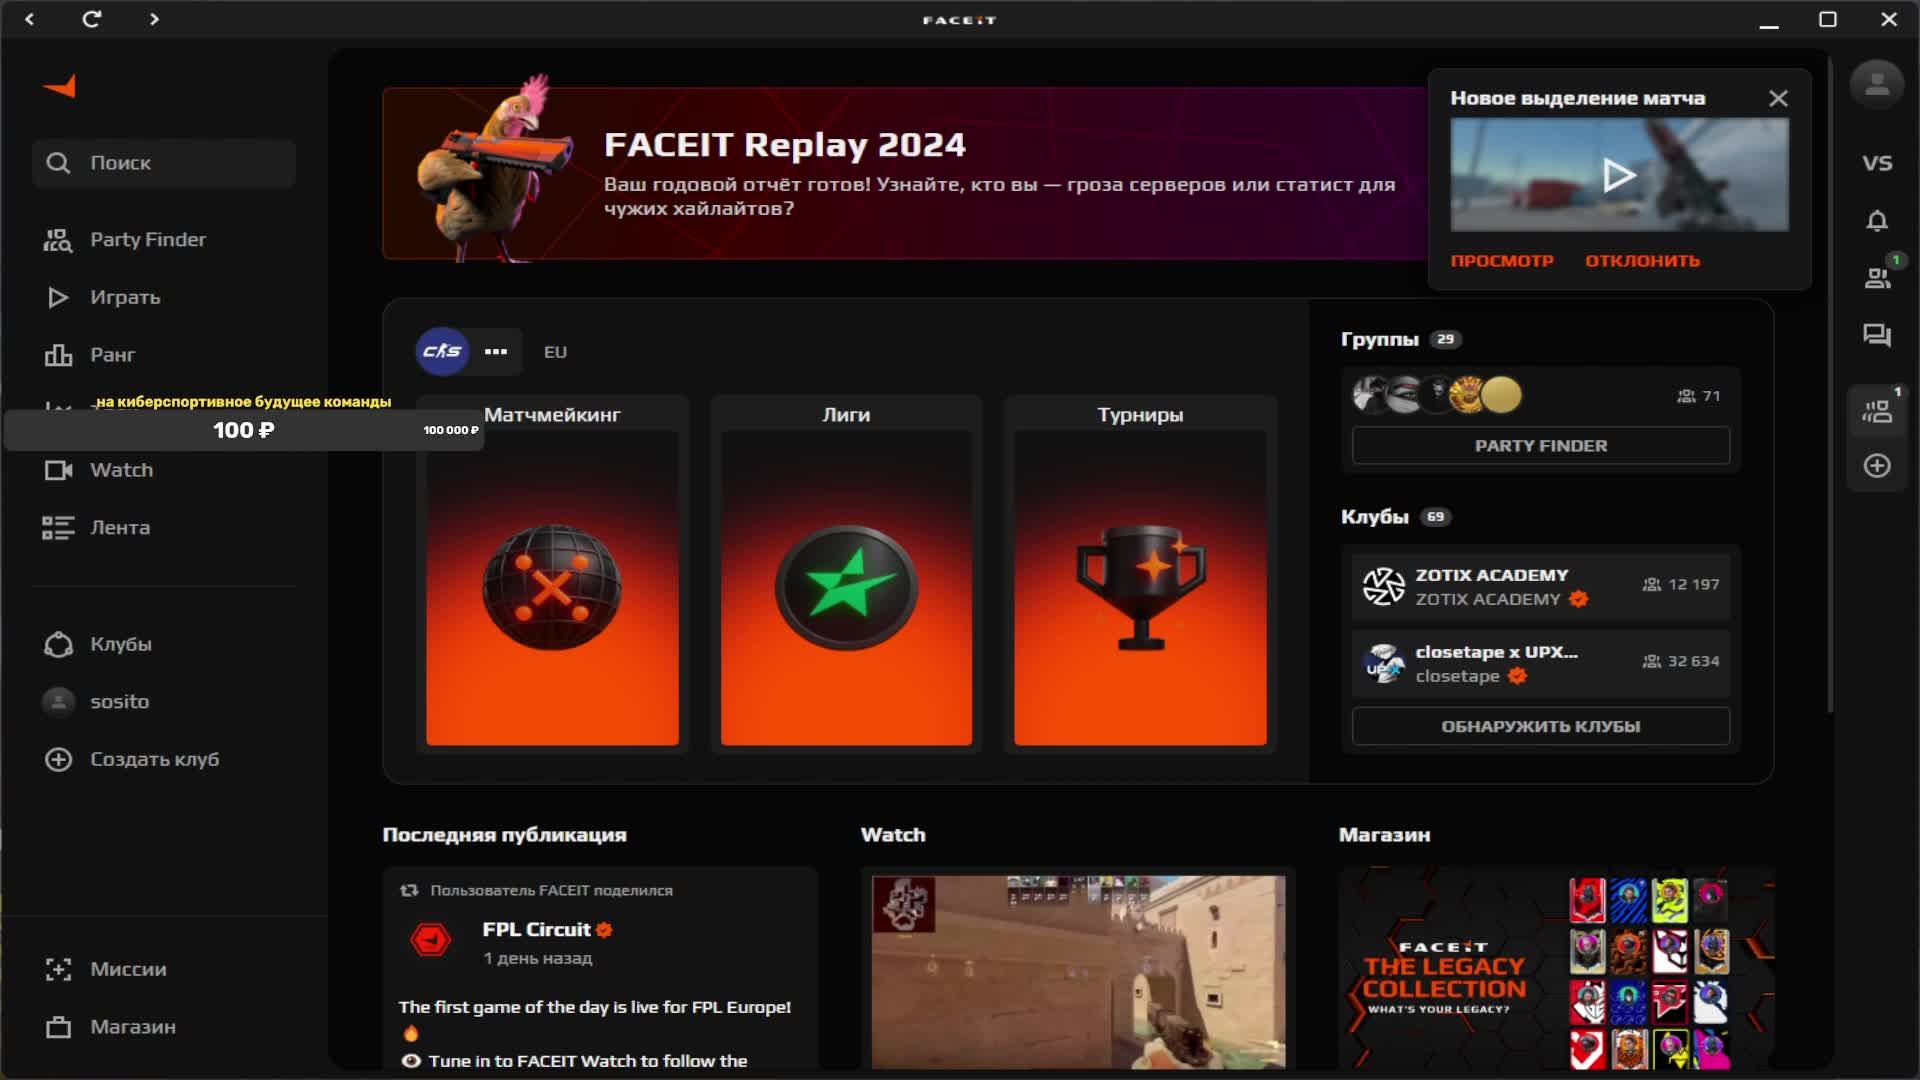The width and height of the screenshot is (1920, 1080).
Task: Go to Миссии menu item
Action: point(128,969)
